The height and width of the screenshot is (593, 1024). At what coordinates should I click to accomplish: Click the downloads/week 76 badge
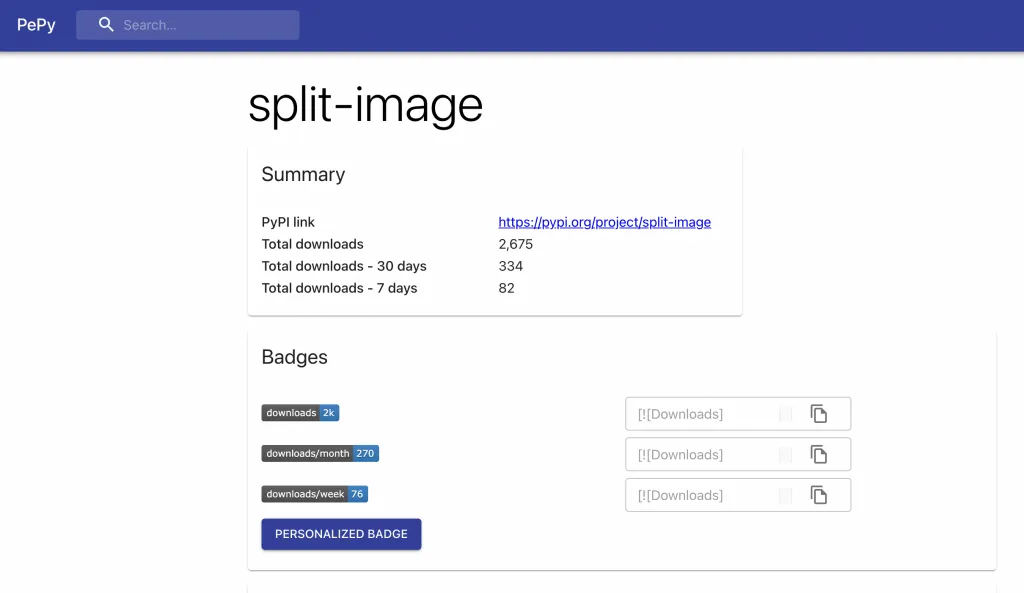coord(315,494)
